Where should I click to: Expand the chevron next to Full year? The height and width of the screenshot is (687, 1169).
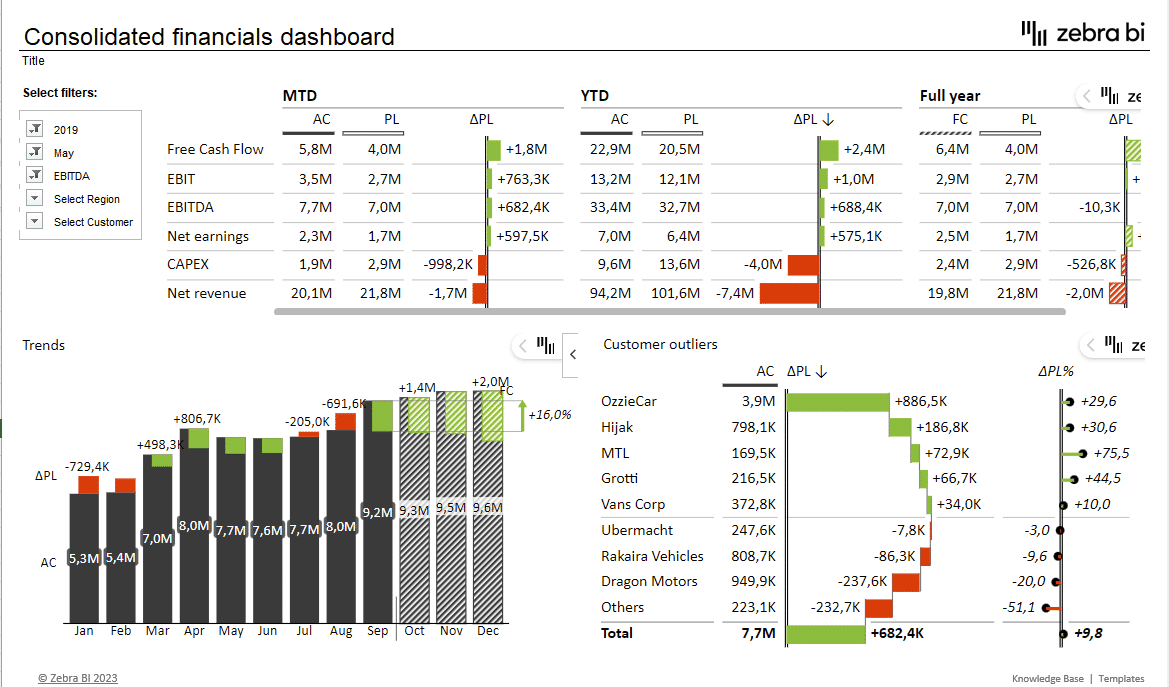coord(1087,96)
